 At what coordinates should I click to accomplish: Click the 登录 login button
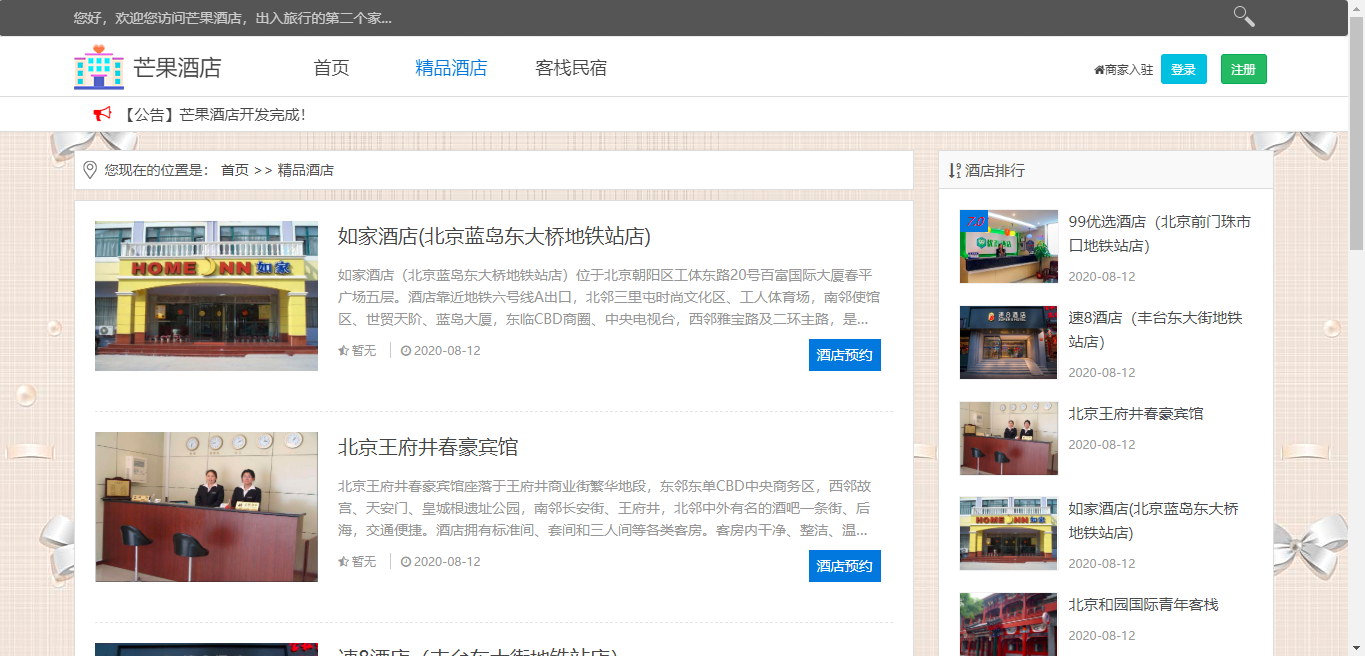click(1184, 69)
